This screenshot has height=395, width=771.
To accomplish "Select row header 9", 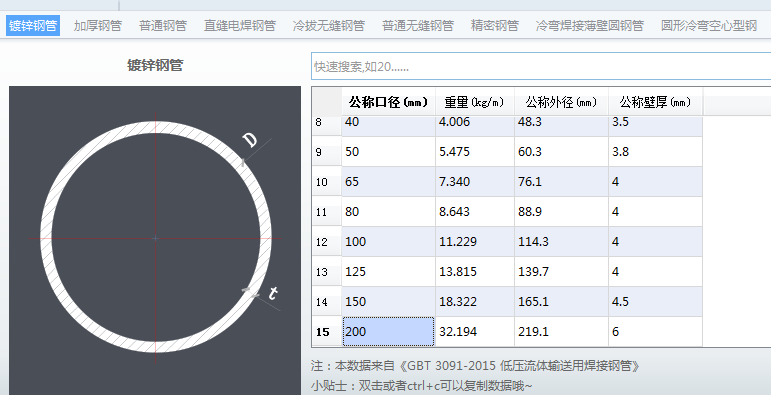I will (327, 152).
